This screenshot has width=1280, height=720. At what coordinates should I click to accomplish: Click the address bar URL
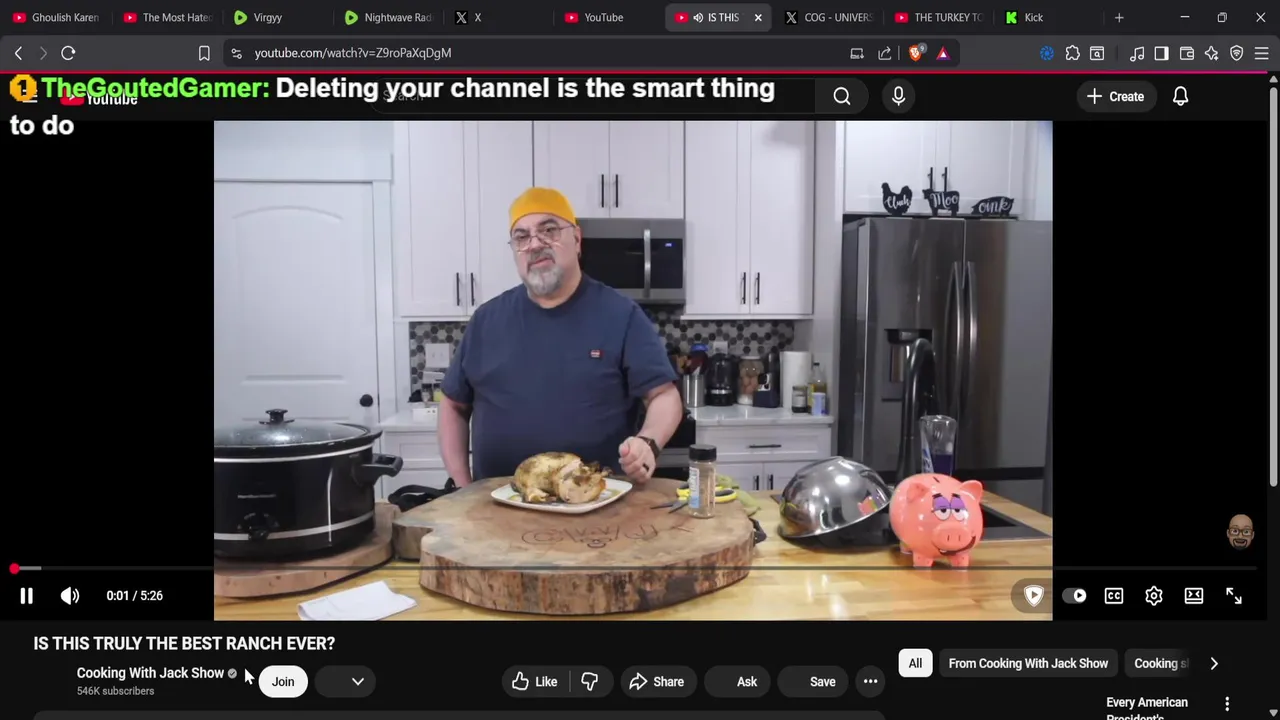pyautogui.click(x=352, y=53)
